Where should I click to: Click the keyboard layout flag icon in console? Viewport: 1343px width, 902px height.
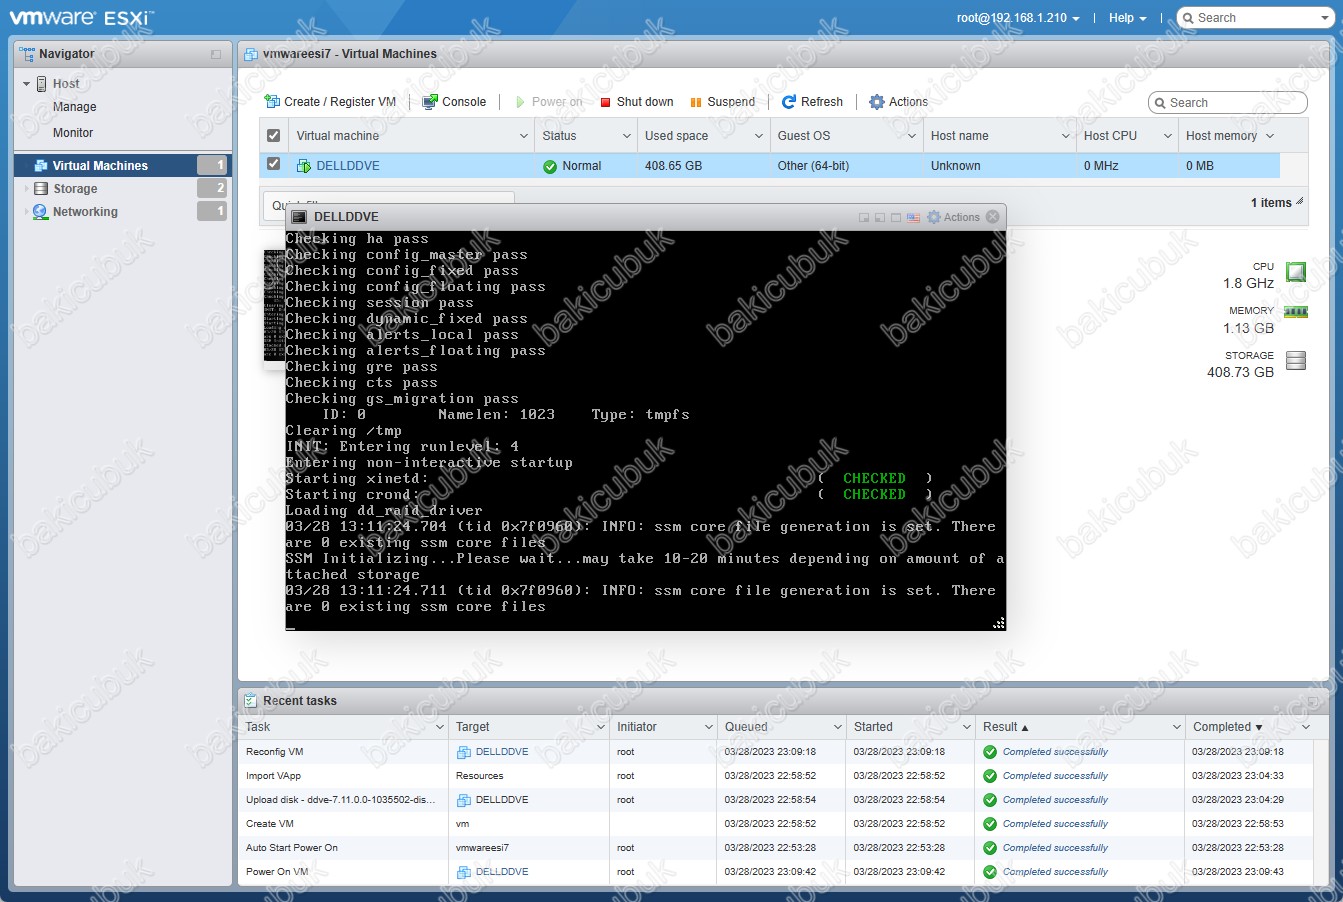pyautogui.click(x=913, y=217)
